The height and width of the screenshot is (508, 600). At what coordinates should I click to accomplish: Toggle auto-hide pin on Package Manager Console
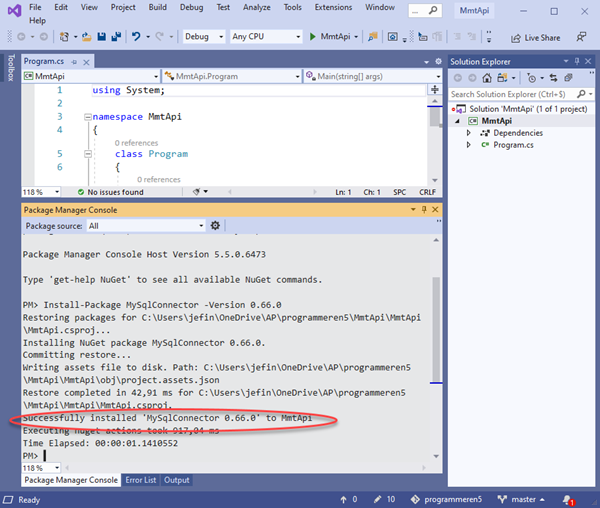[424, 209]
